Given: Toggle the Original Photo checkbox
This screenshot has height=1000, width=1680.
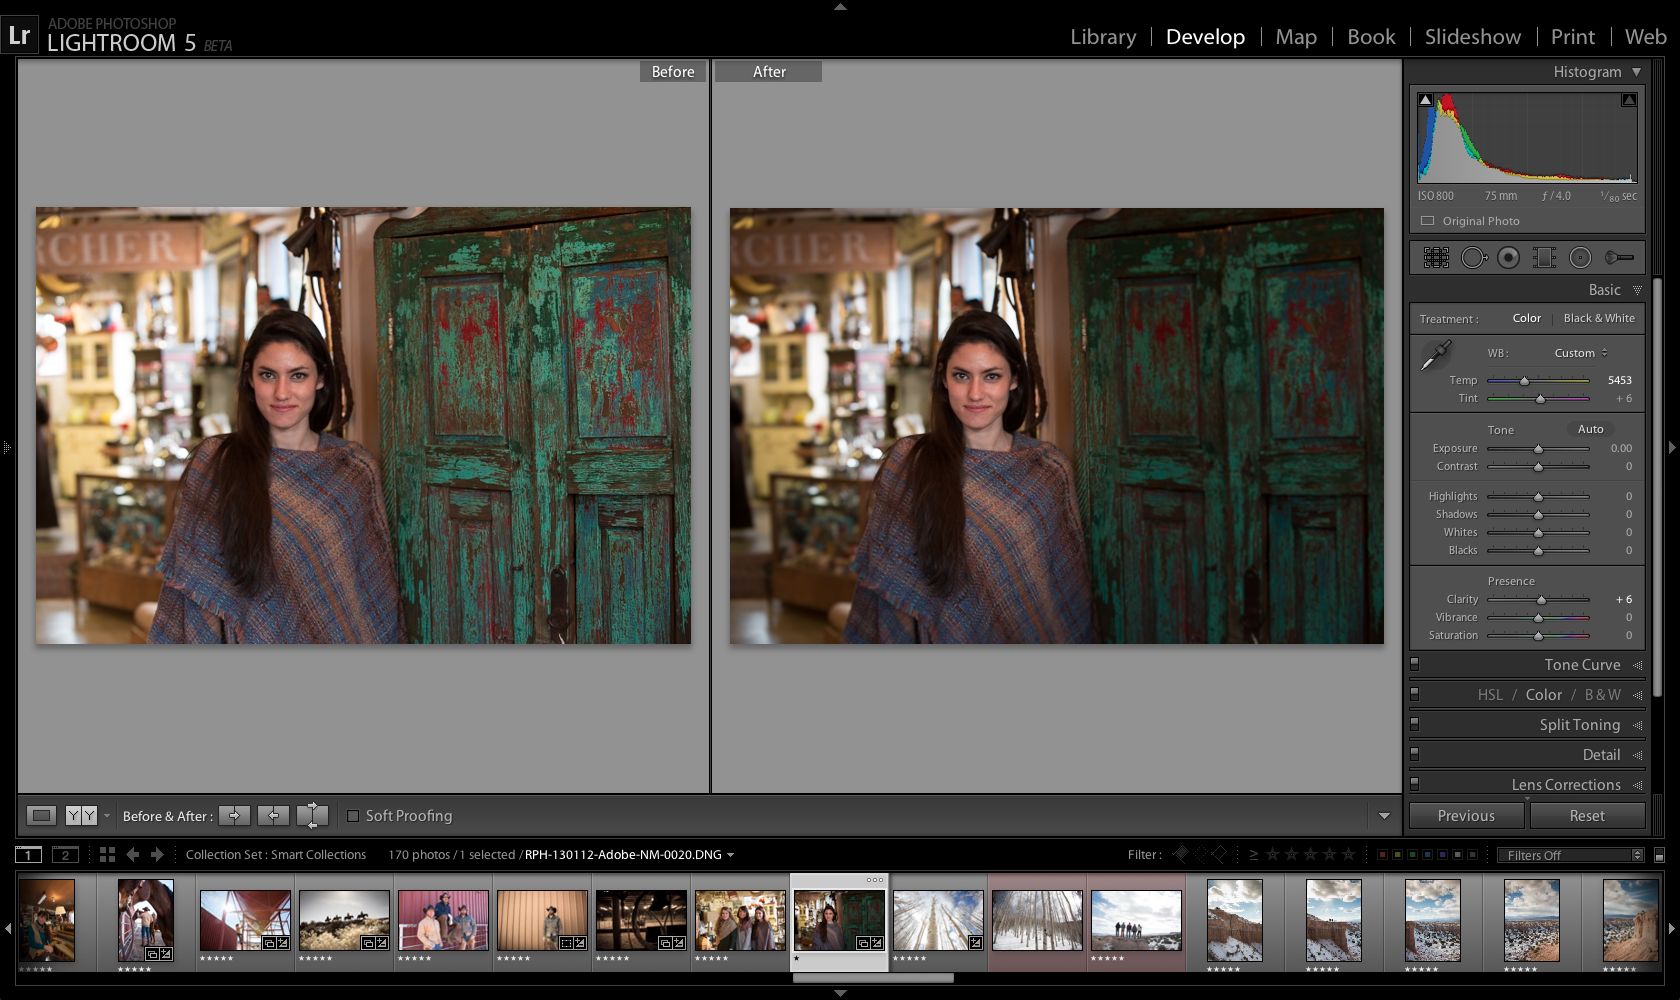Looking at the screenshot, I should pyautogui.click(x=1428, y=221).
